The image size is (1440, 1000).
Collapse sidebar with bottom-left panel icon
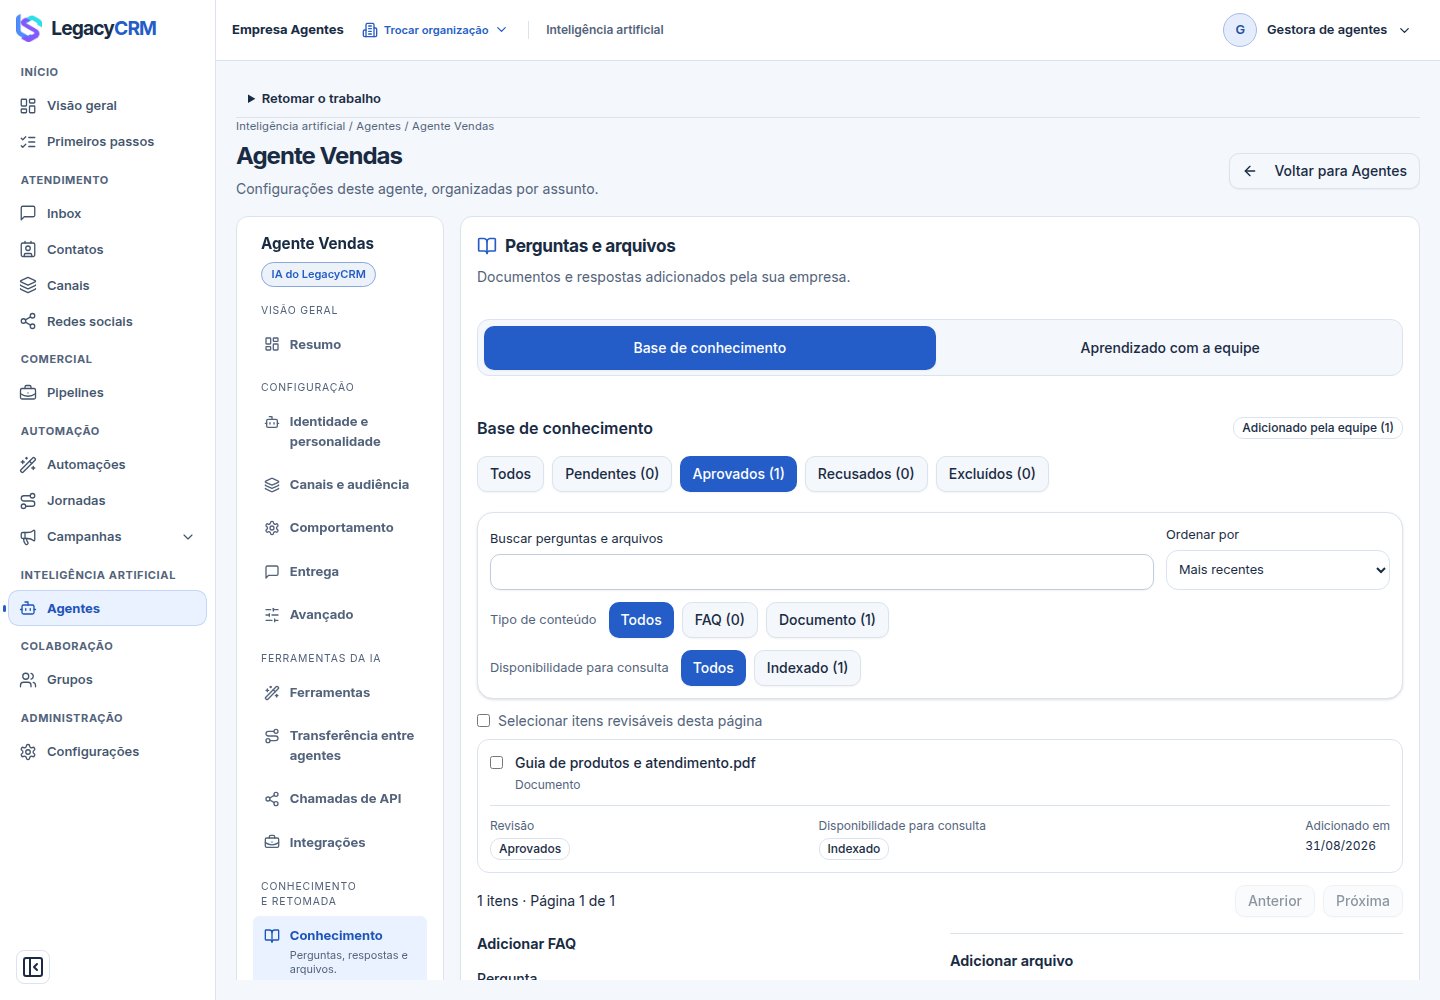33,967
